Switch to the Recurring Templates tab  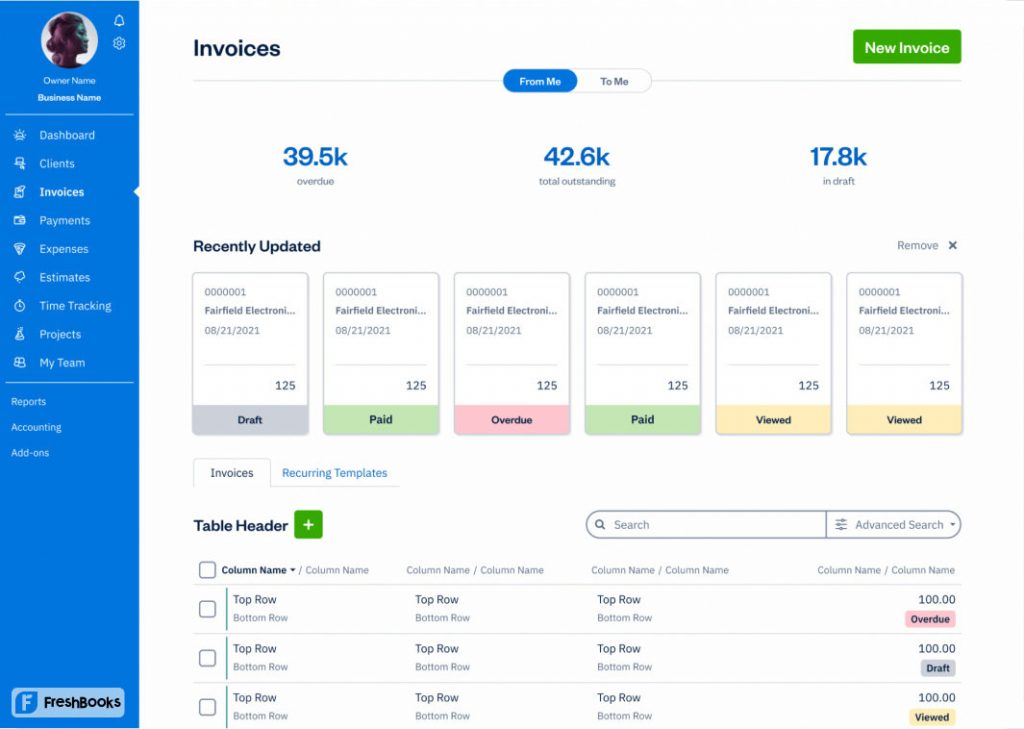point(335,472)
